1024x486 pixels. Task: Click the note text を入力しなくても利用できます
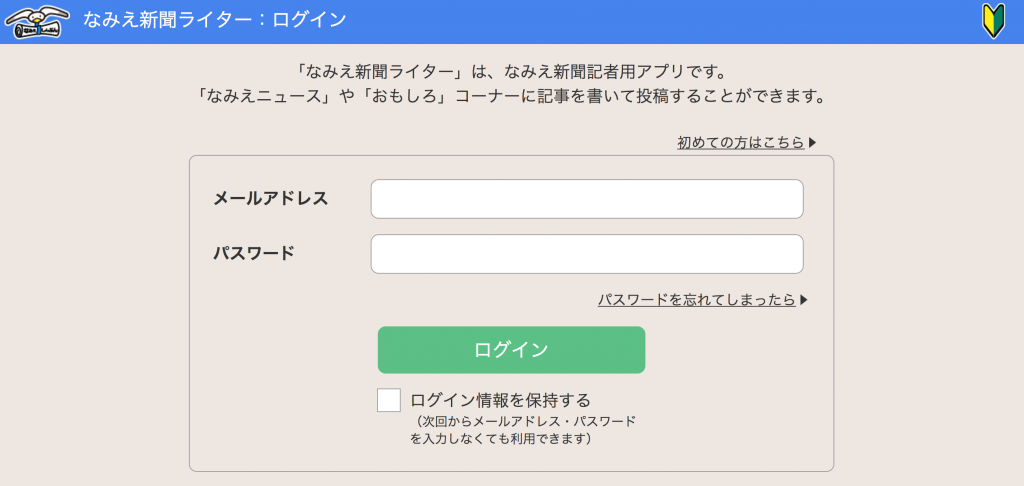[x=501, y=439]
